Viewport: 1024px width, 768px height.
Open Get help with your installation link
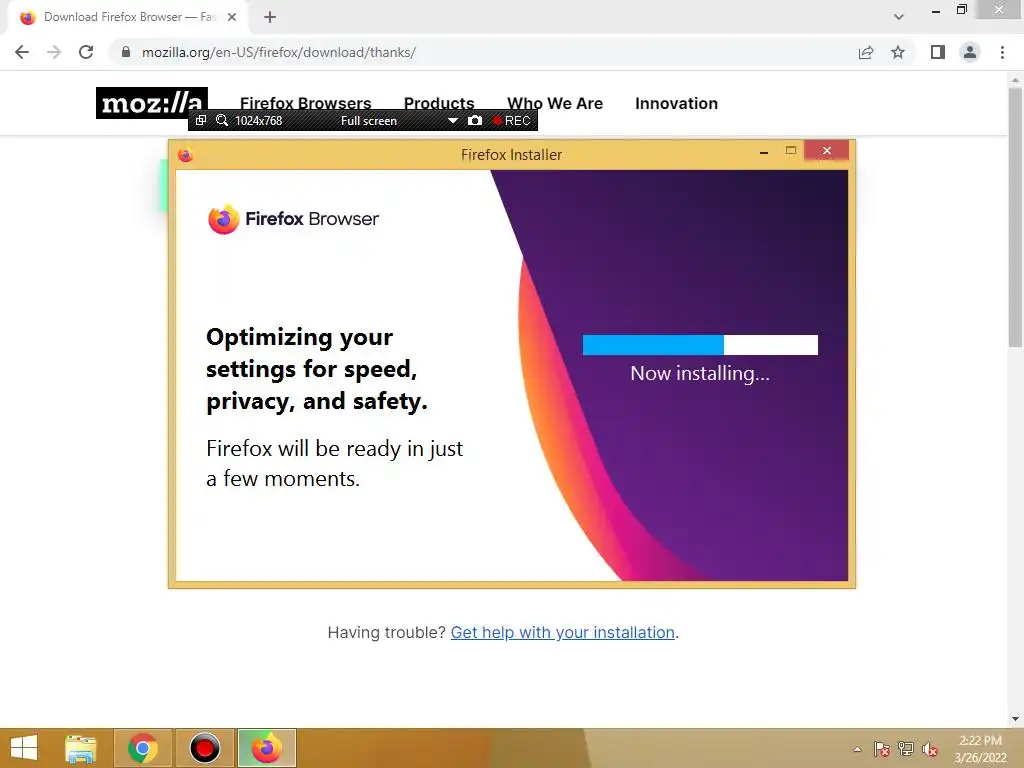562,632
